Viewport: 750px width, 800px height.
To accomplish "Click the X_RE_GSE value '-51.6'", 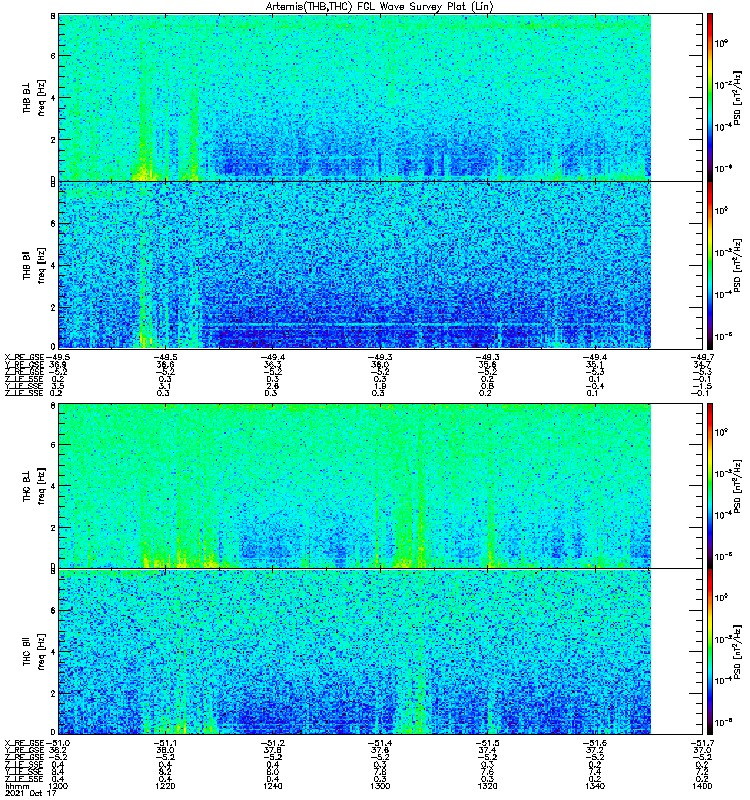I will coord(595,743).
